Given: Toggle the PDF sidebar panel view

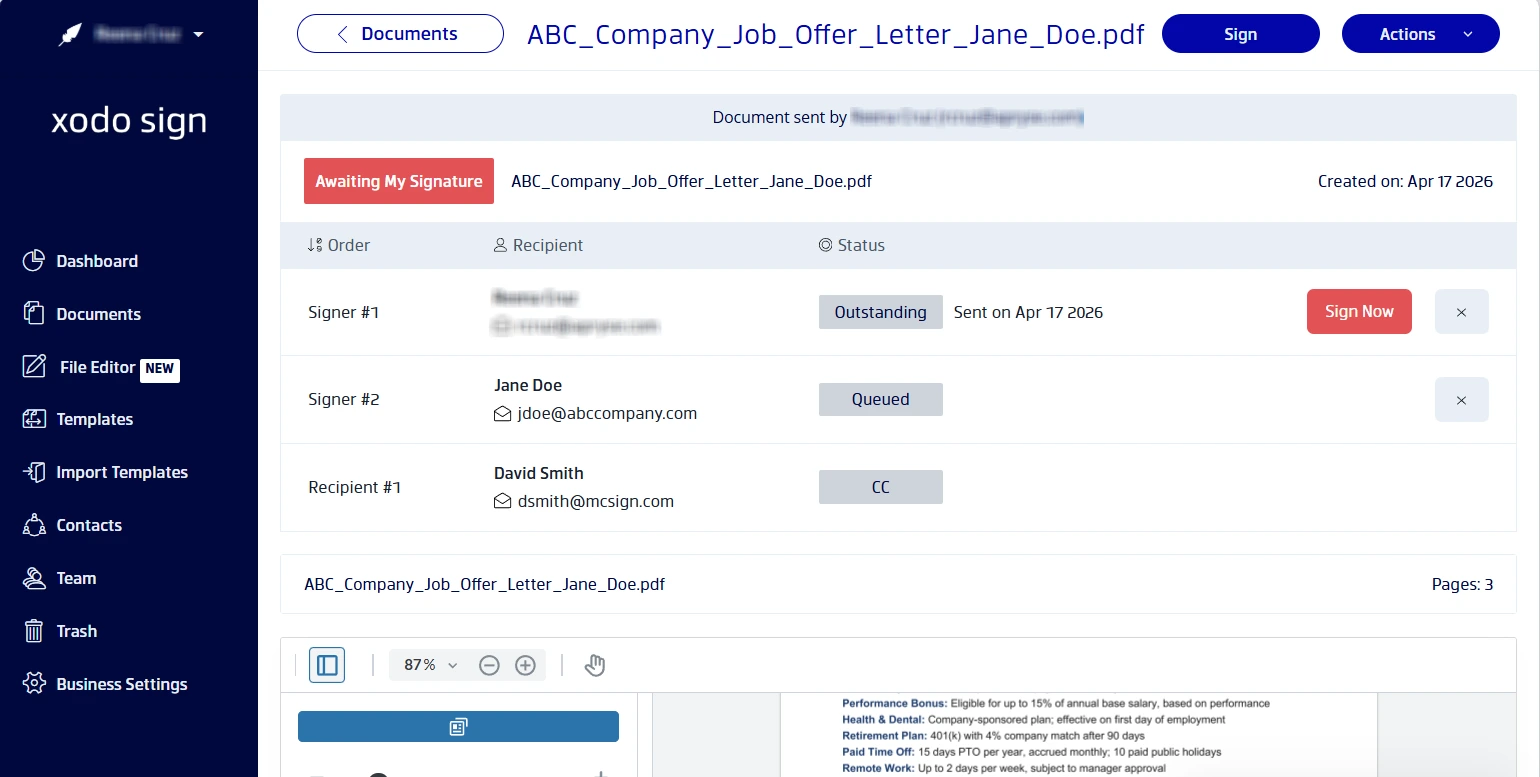Looking at the screenshot, I should (x=326, y=664).
